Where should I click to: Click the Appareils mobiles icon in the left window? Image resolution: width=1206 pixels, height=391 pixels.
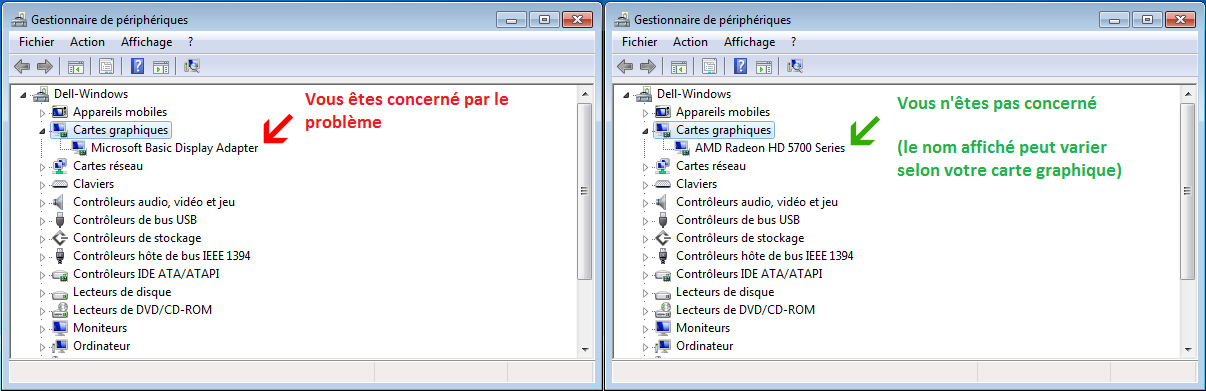[59, 112]
